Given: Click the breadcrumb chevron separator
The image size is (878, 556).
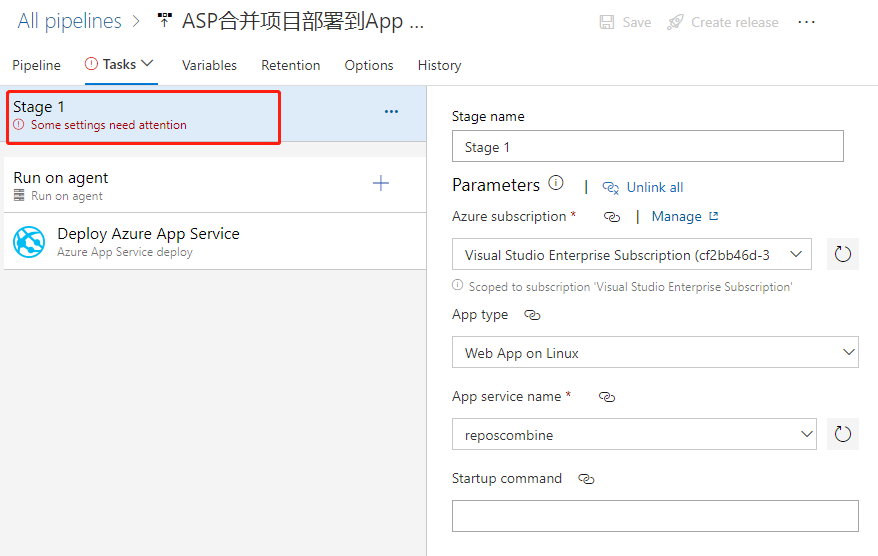Looking at the screenshot, I should coord(136,22).
